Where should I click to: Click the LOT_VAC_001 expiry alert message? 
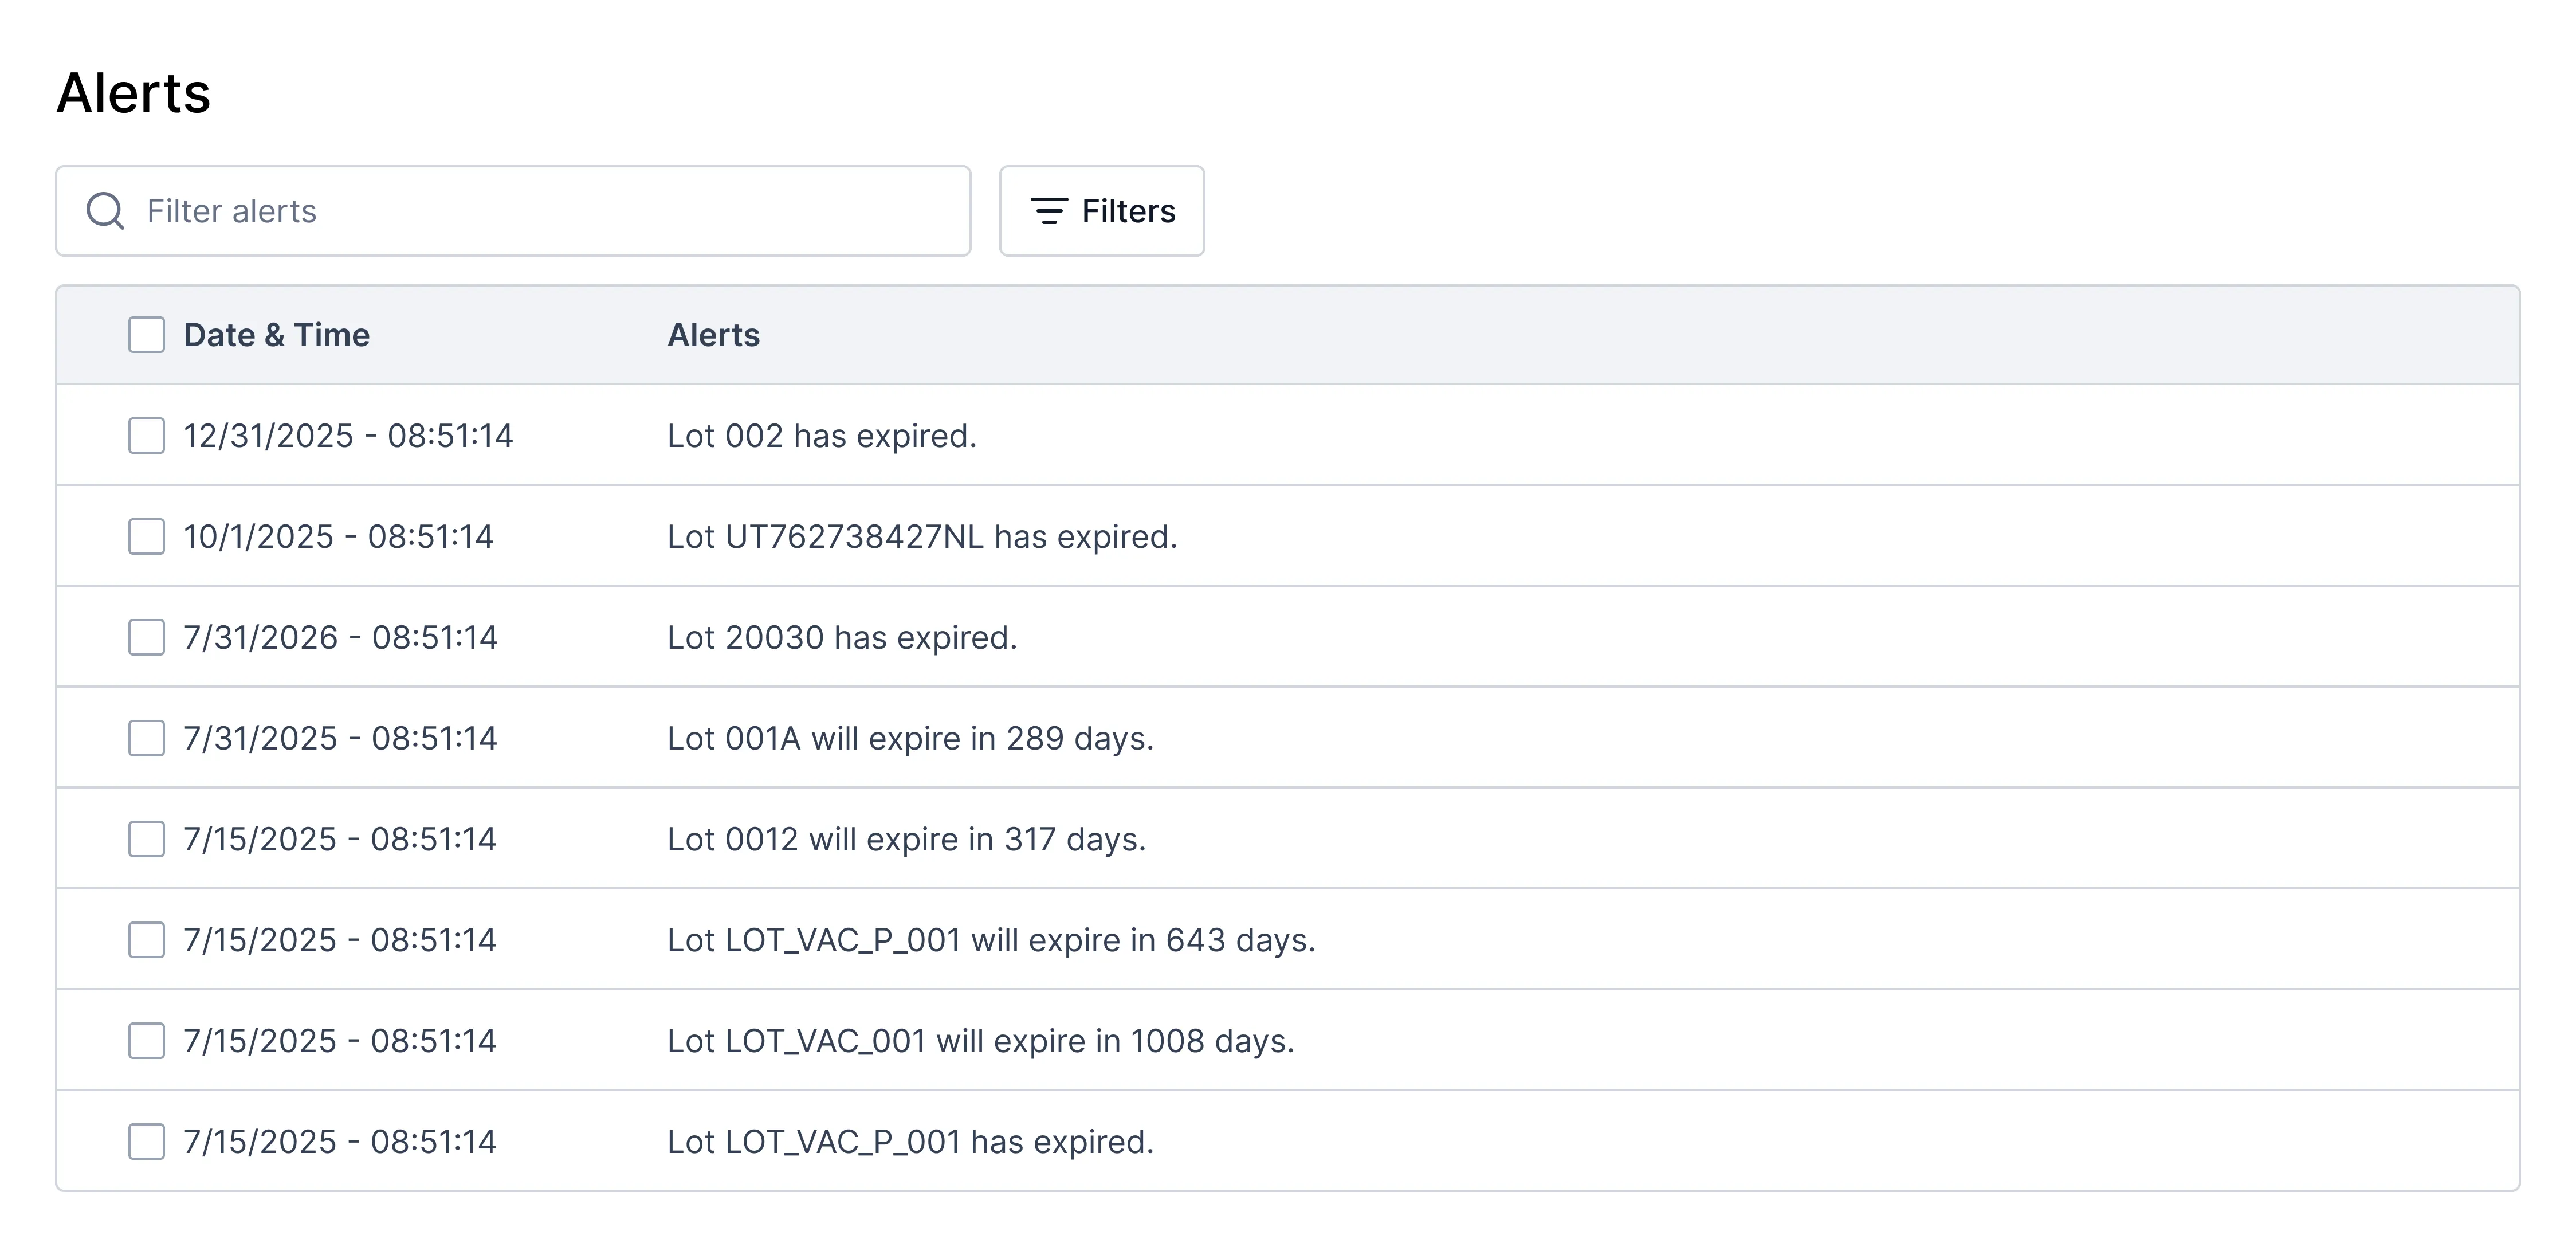pos(981,1040)
